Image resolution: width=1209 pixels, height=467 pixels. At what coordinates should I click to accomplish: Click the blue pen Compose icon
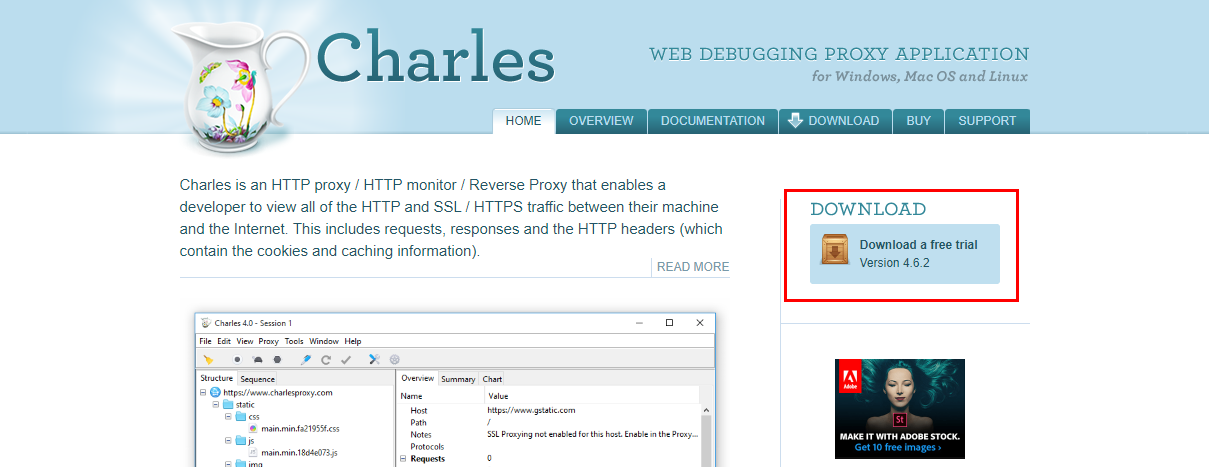click(x=306, y=359)
